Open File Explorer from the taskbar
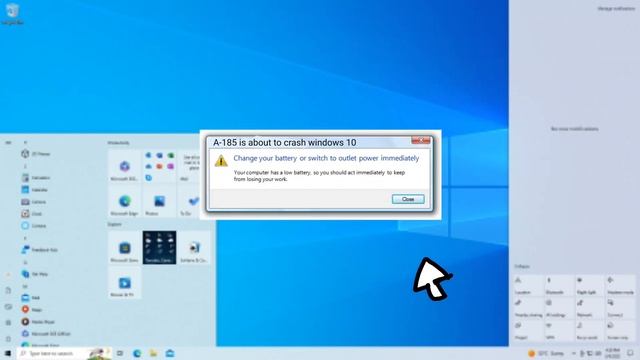This screenshot has width=640, height=360. tap(153, 353)
